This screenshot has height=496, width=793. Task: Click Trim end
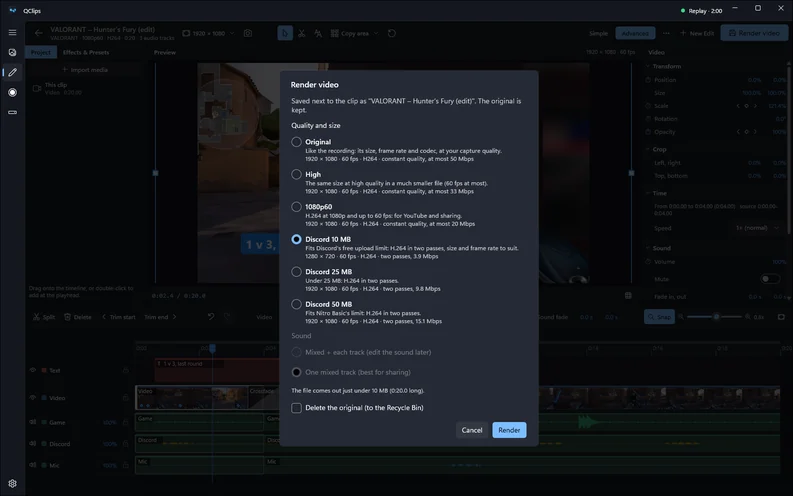(x=160, y=317)
